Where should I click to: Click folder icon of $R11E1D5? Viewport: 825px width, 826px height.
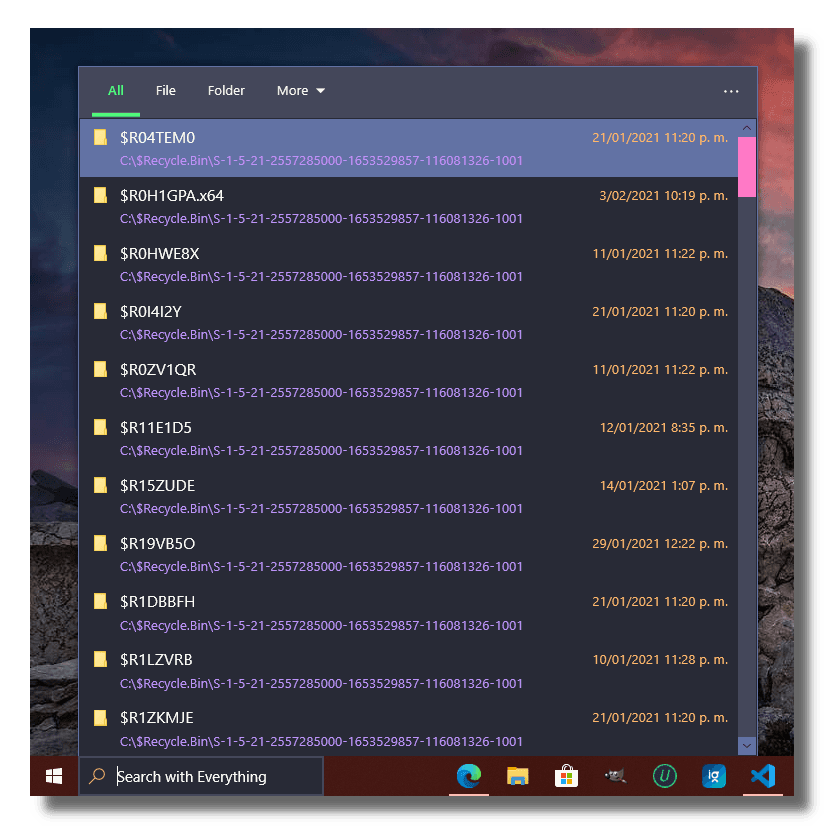click(x=100, y=427)
